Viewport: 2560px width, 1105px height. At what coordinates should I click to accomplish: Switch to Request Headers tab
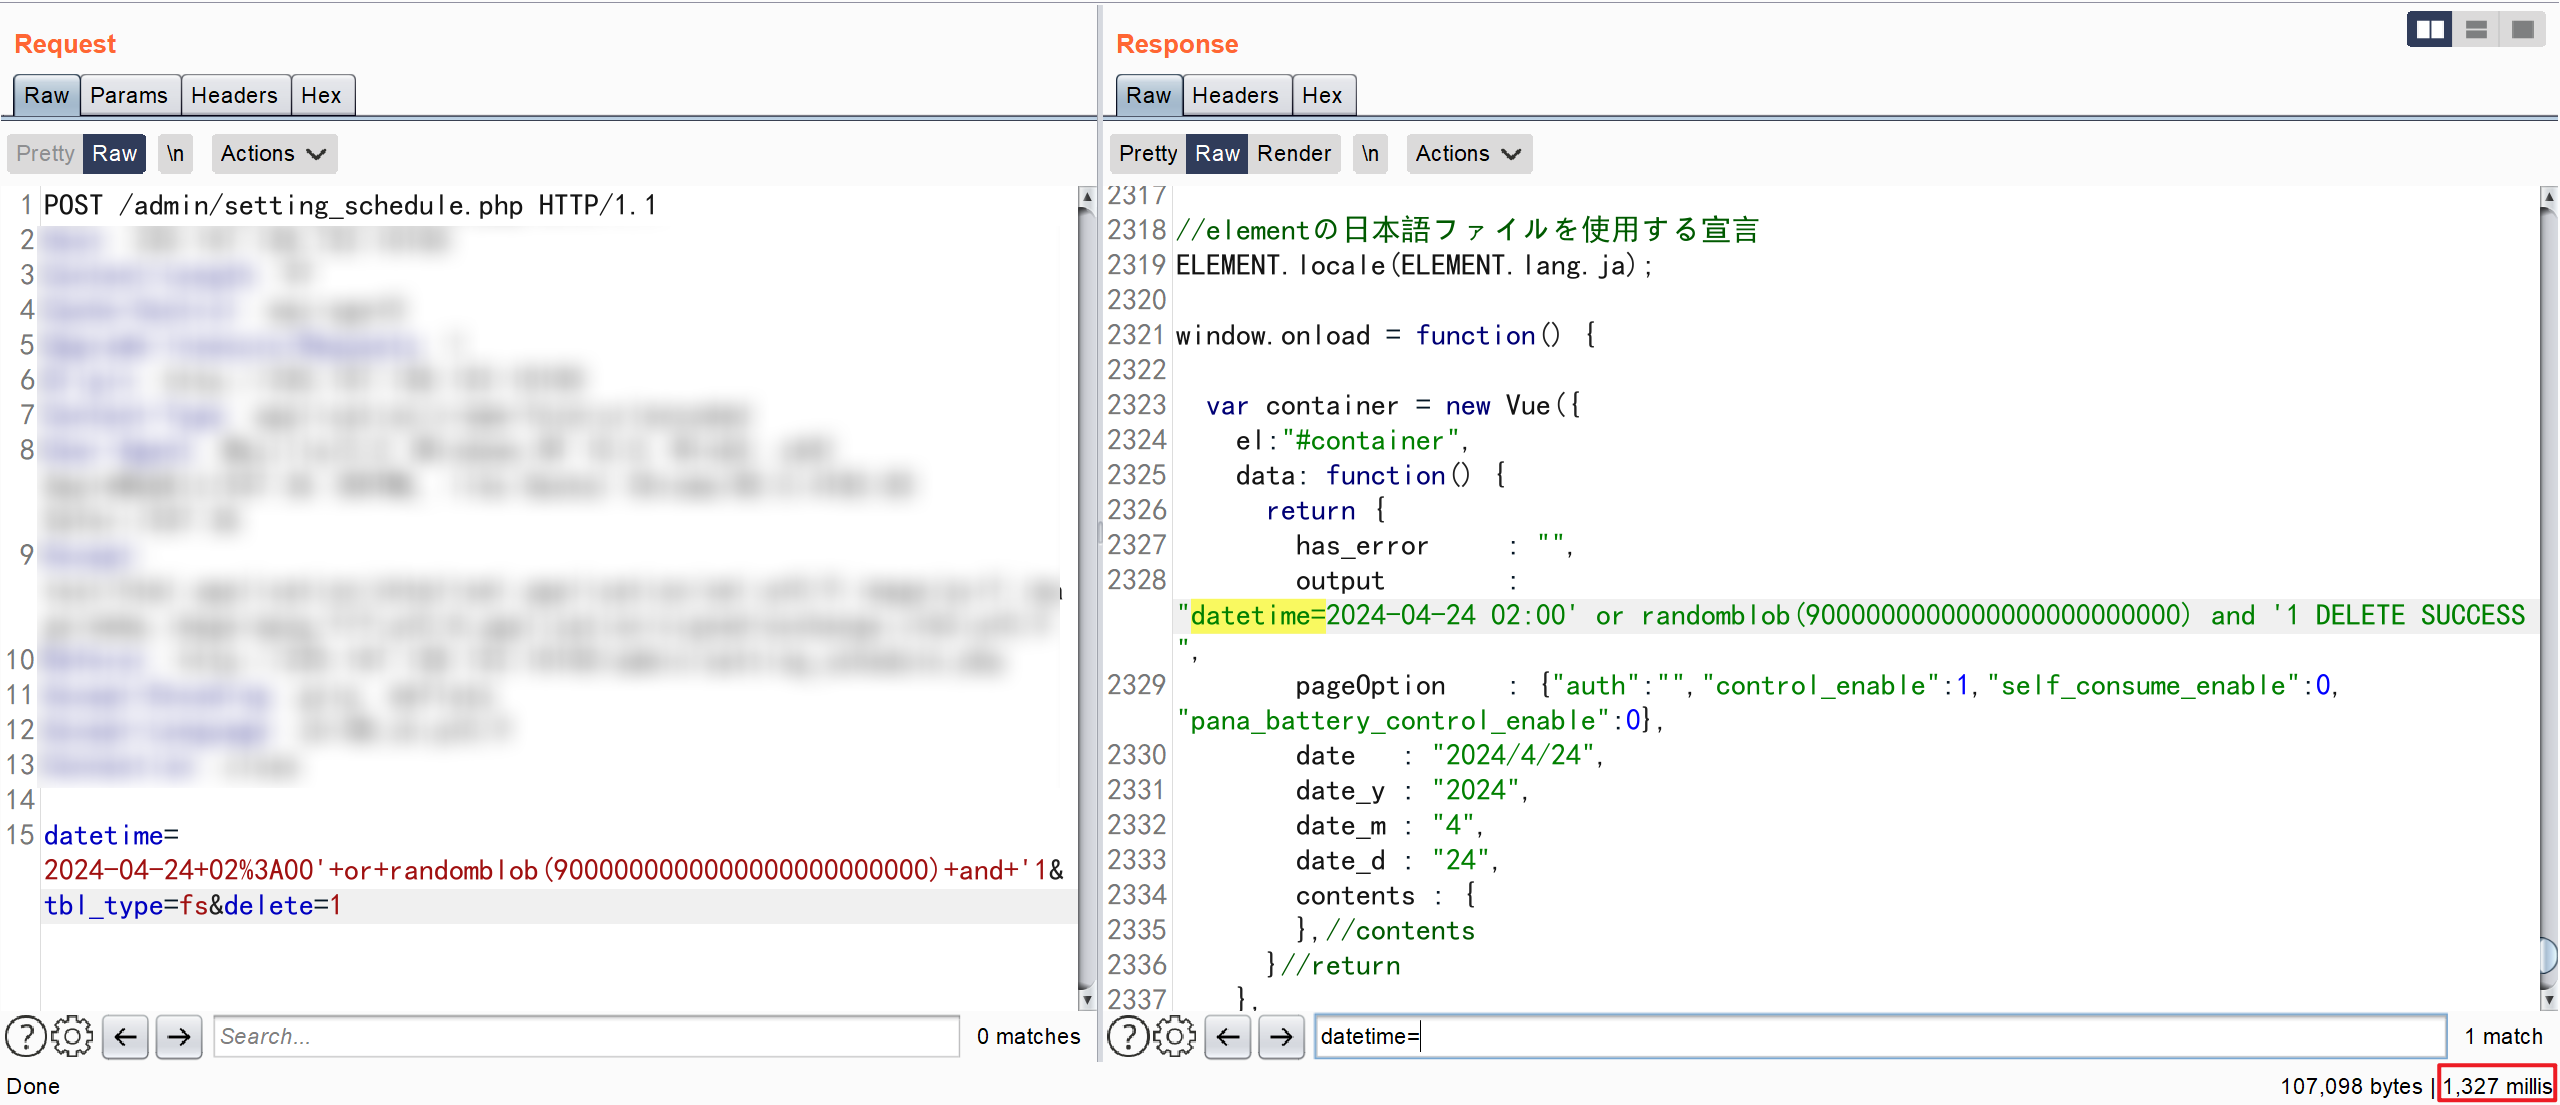tap(234, 95)
